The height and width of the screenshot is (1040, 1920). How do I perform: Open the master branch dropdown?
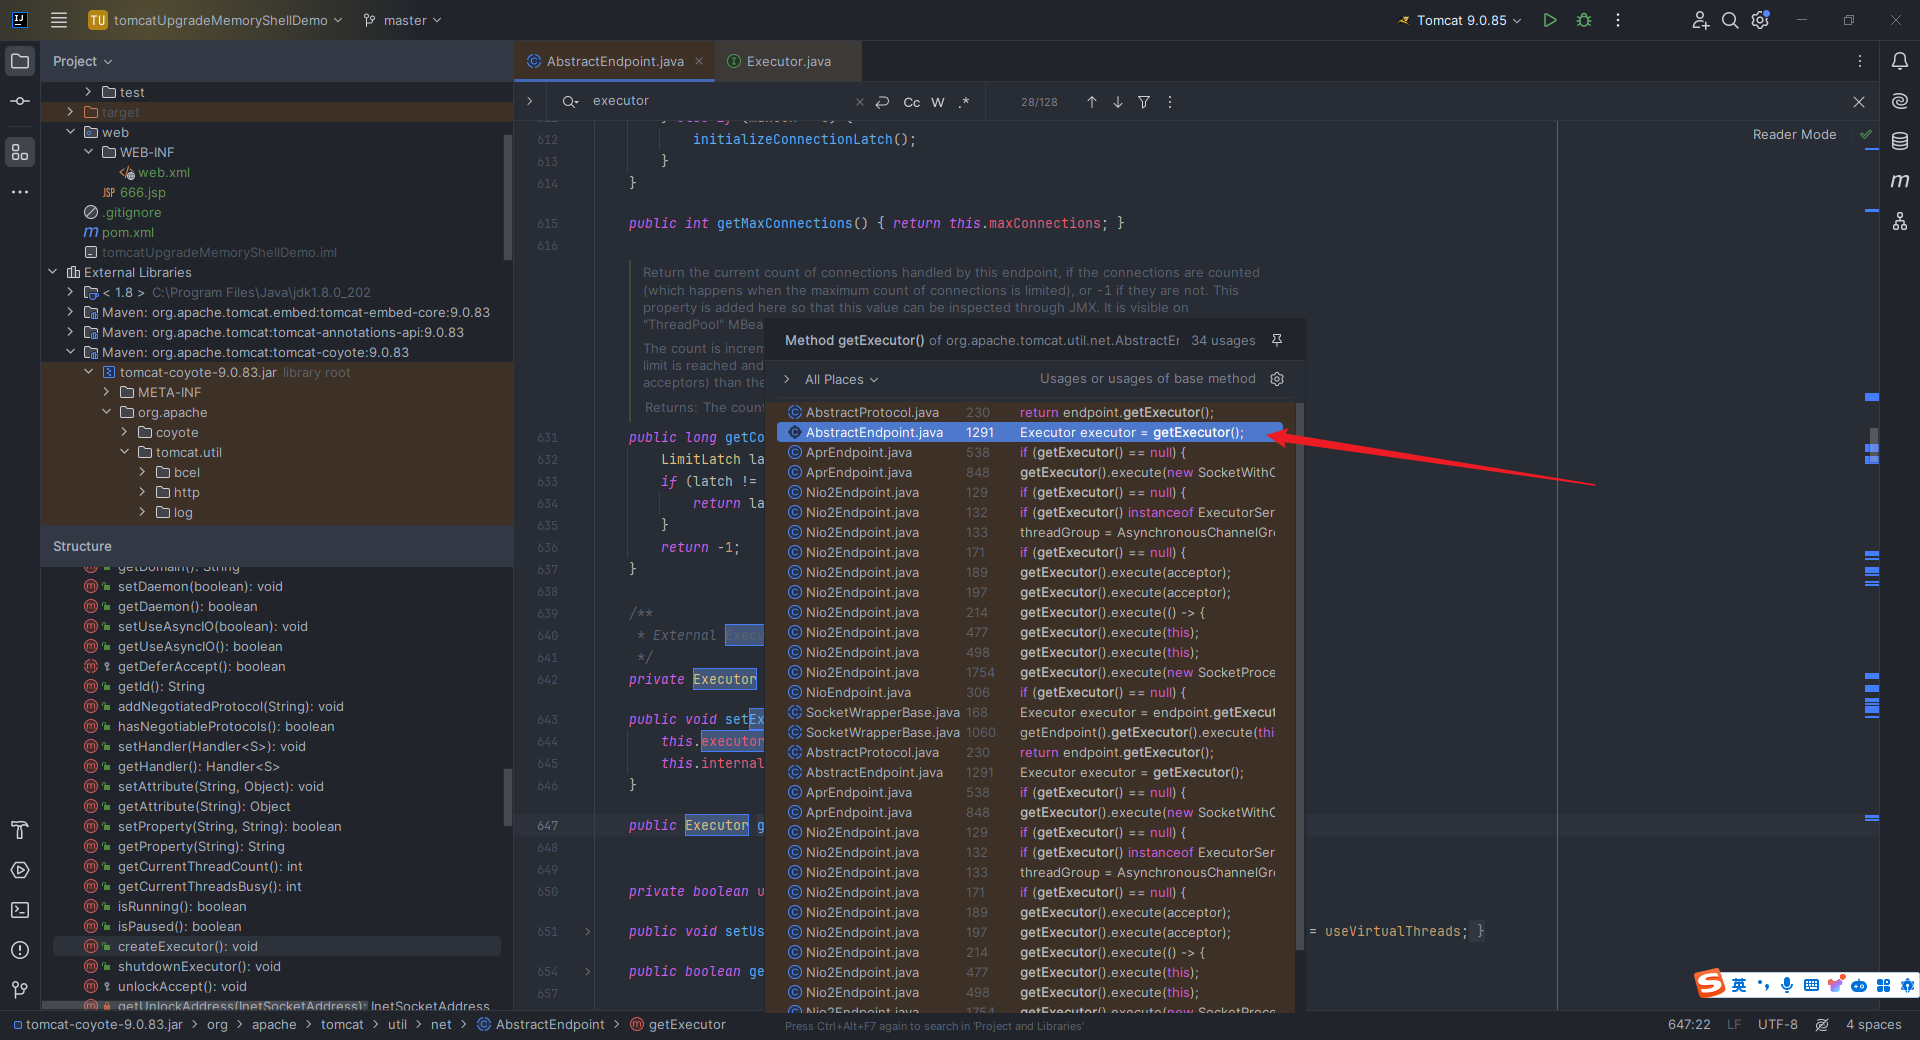click(x=402, y=20)
